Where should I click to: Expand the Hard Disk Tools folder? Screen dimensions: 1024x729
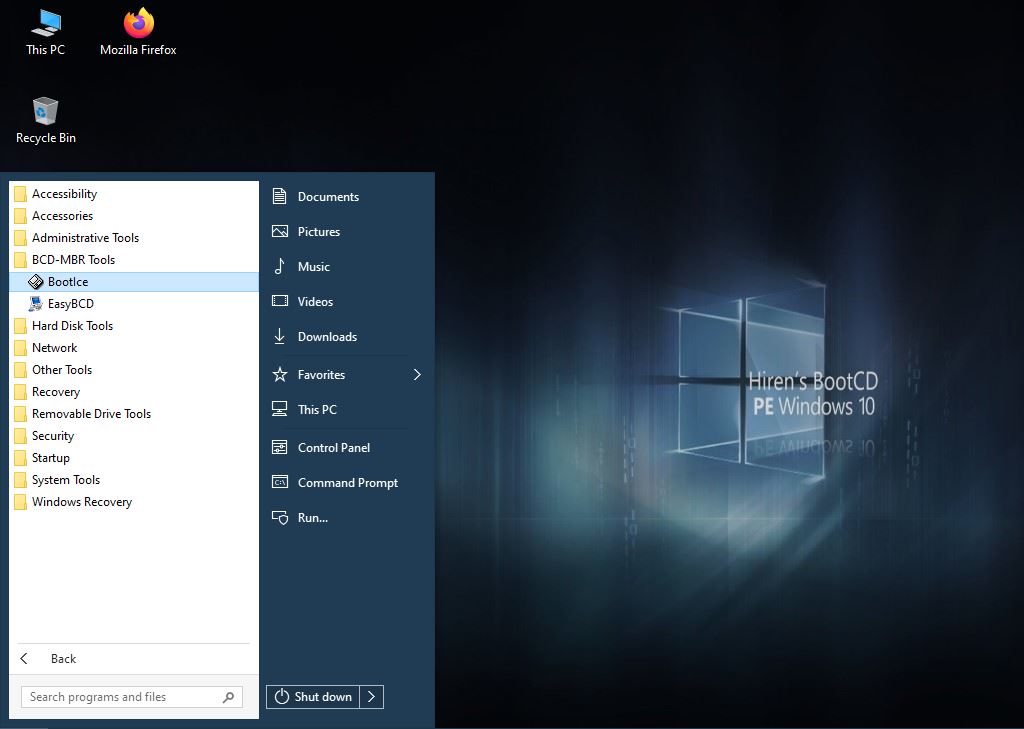[72, 326]
